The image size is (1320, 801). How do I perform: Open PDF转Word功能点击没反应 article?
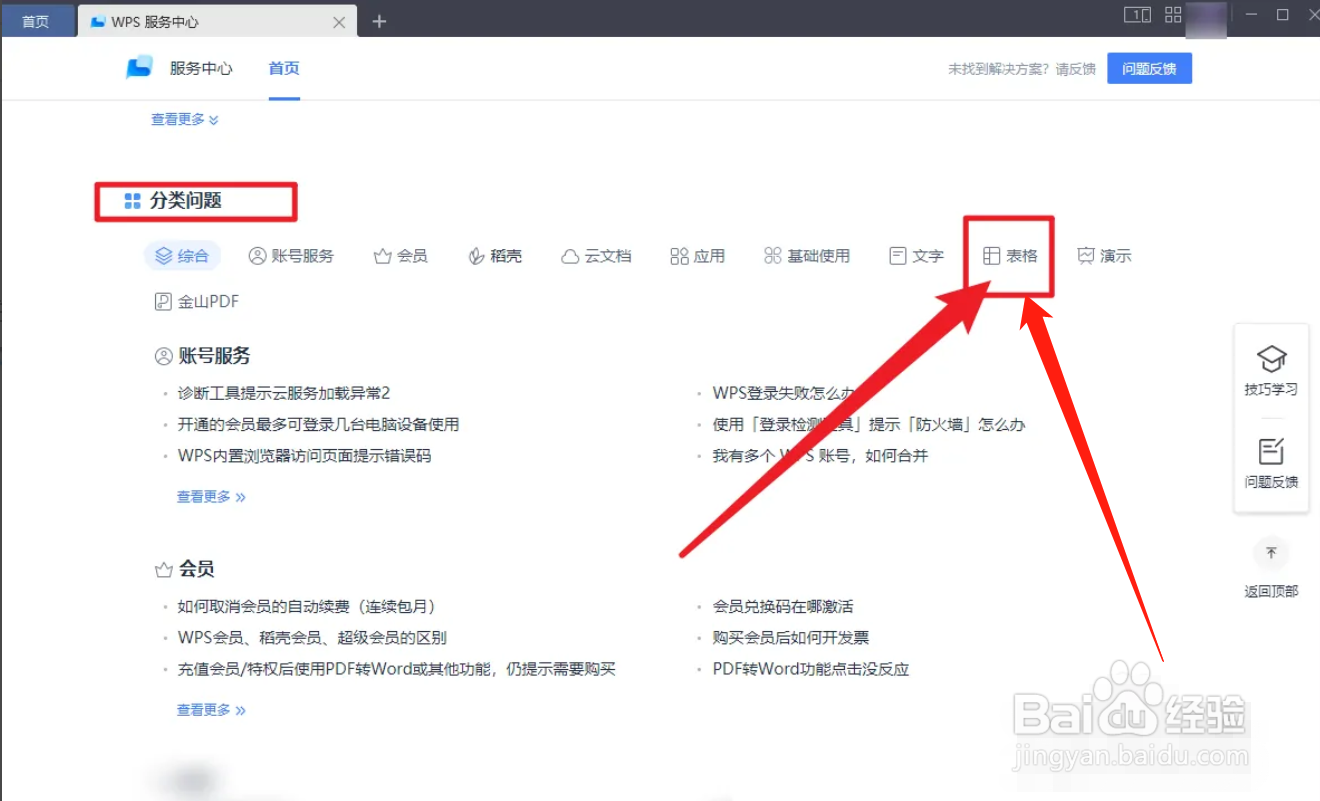point(810,669)
